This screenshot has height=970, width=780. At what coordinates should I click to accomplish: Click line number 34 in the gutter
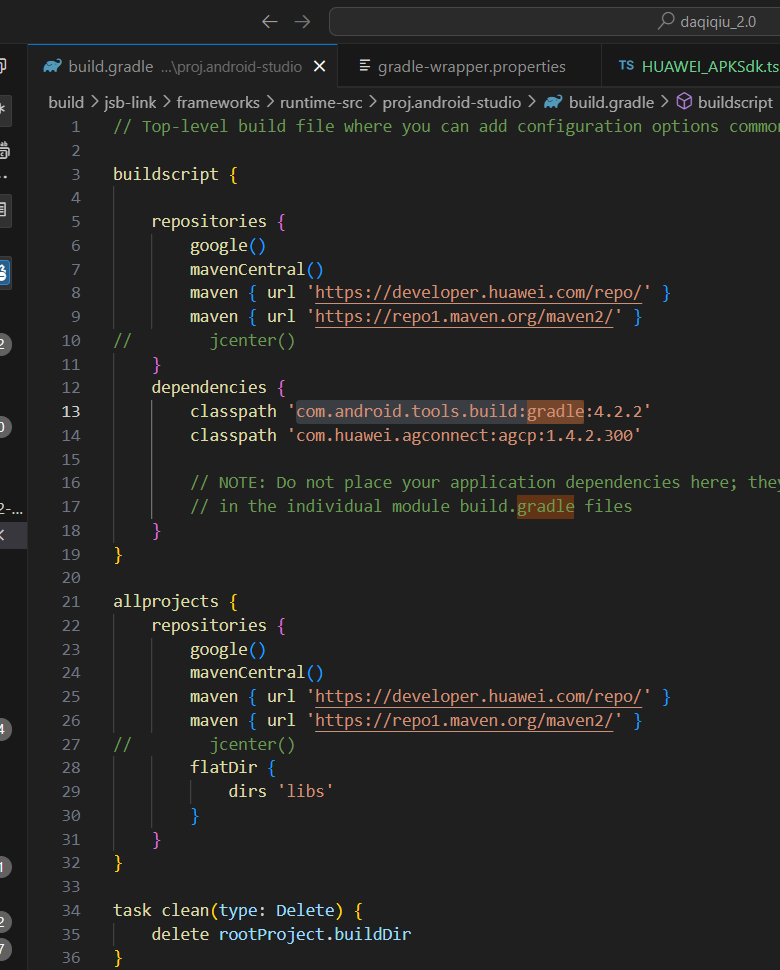coord(71,911)
